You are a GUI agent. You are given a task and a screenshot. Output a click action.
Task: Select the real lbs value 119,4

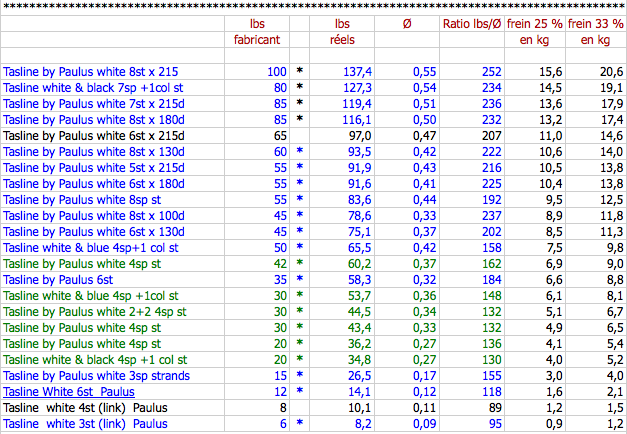click(x=357, y=104)
